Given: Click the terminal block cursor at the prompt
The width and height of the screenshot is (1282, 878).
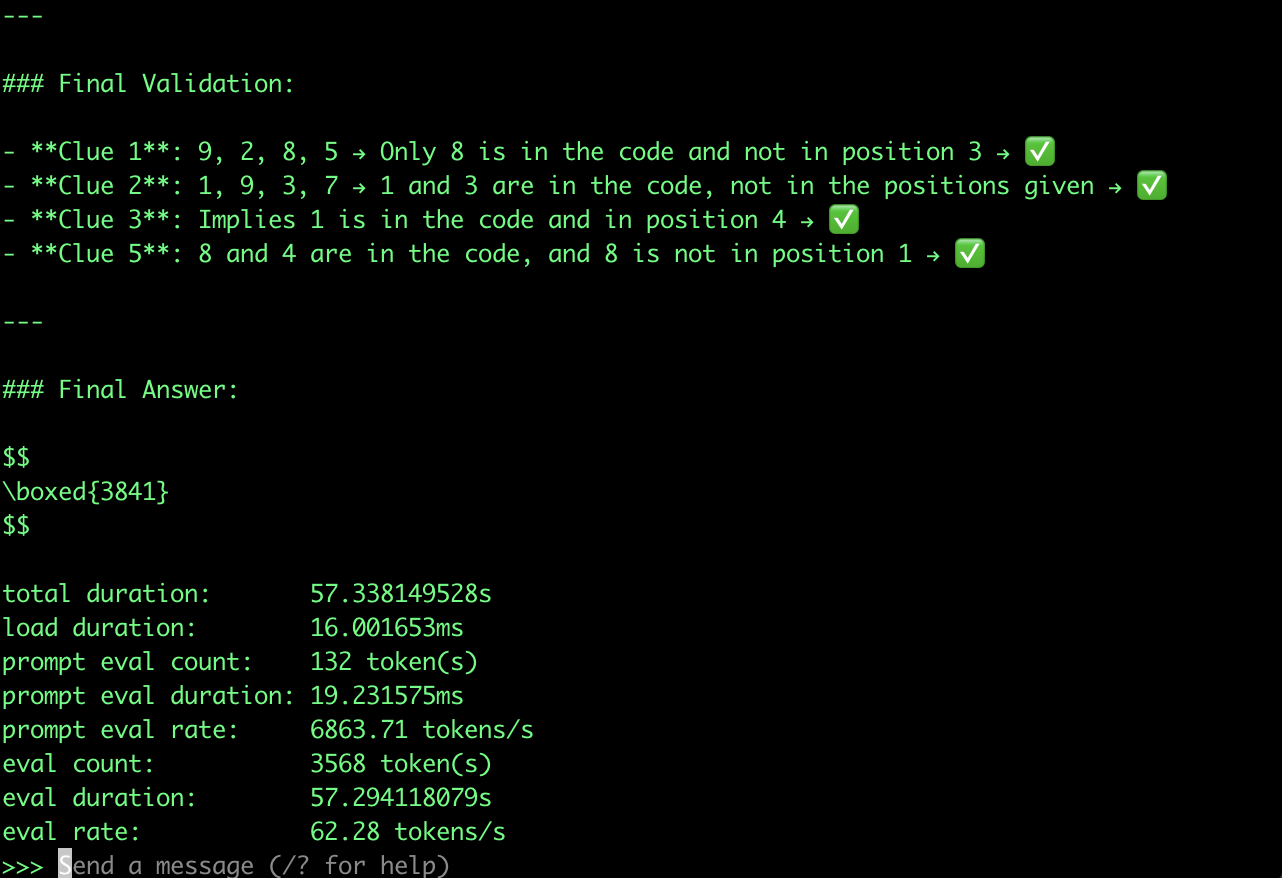Looking at the screenshot, I should pyautogui.click(x=65, y=865).
